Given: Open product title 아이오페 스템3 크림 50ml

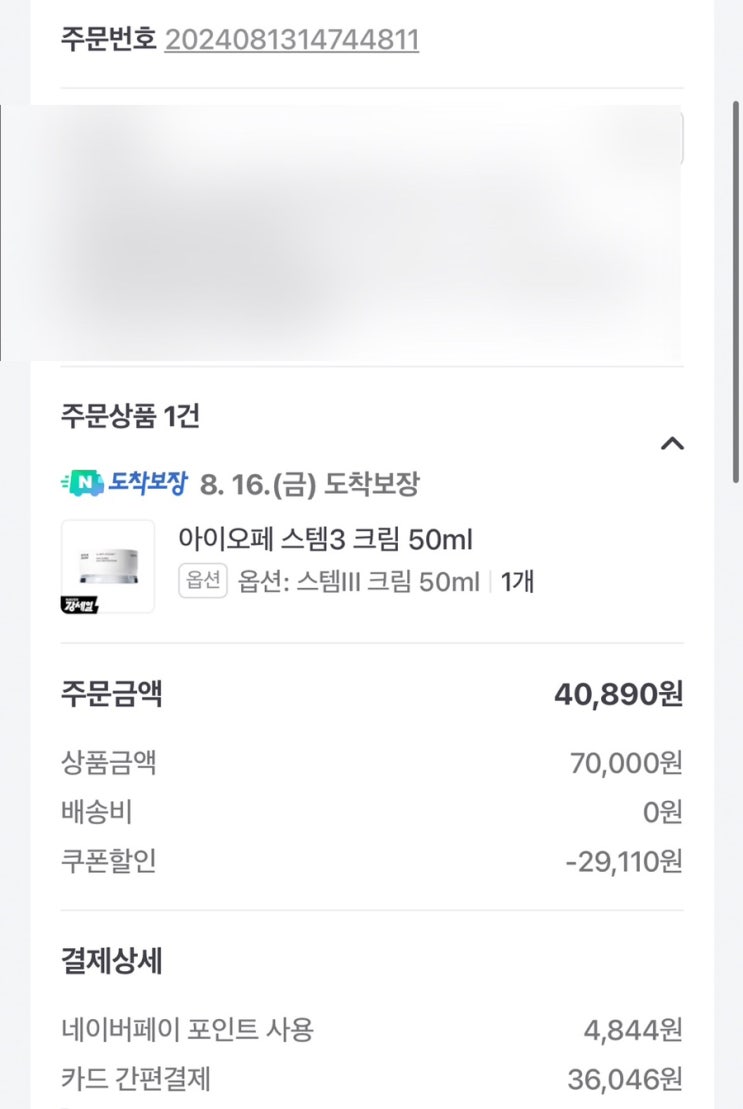Looking at the screenshot, I should 325,540.
